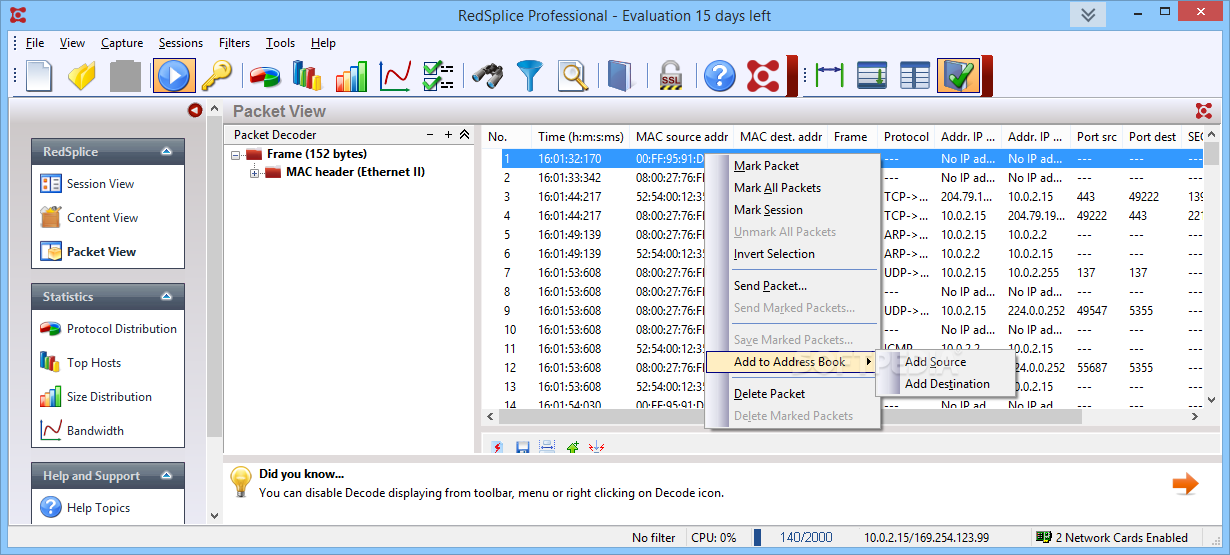
Task: Open the File menu
Action: click(35, 43)
